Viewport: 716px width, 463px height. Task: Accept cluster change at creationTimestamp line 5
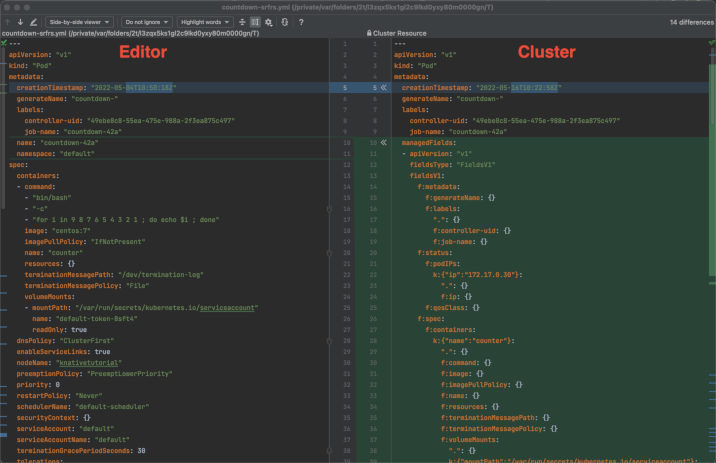384,88
